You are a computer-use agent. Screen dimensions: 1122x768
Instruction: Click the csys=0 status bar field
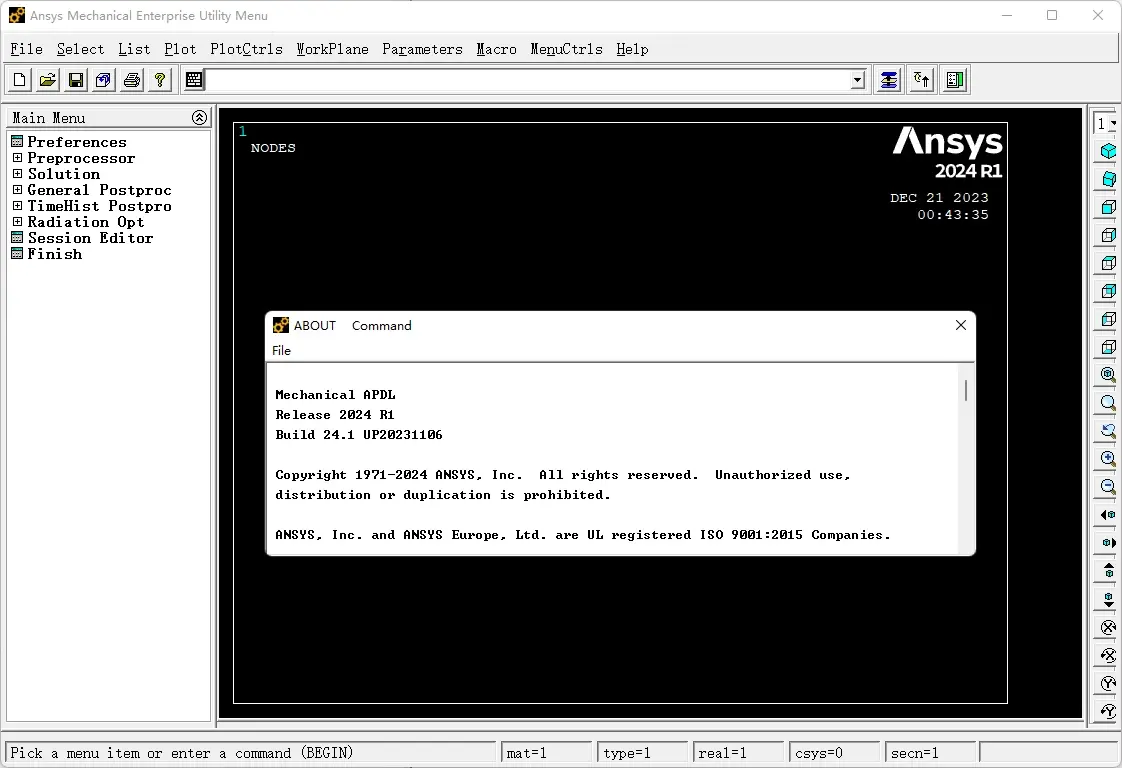pyautogui.click(x=834, y=753)
